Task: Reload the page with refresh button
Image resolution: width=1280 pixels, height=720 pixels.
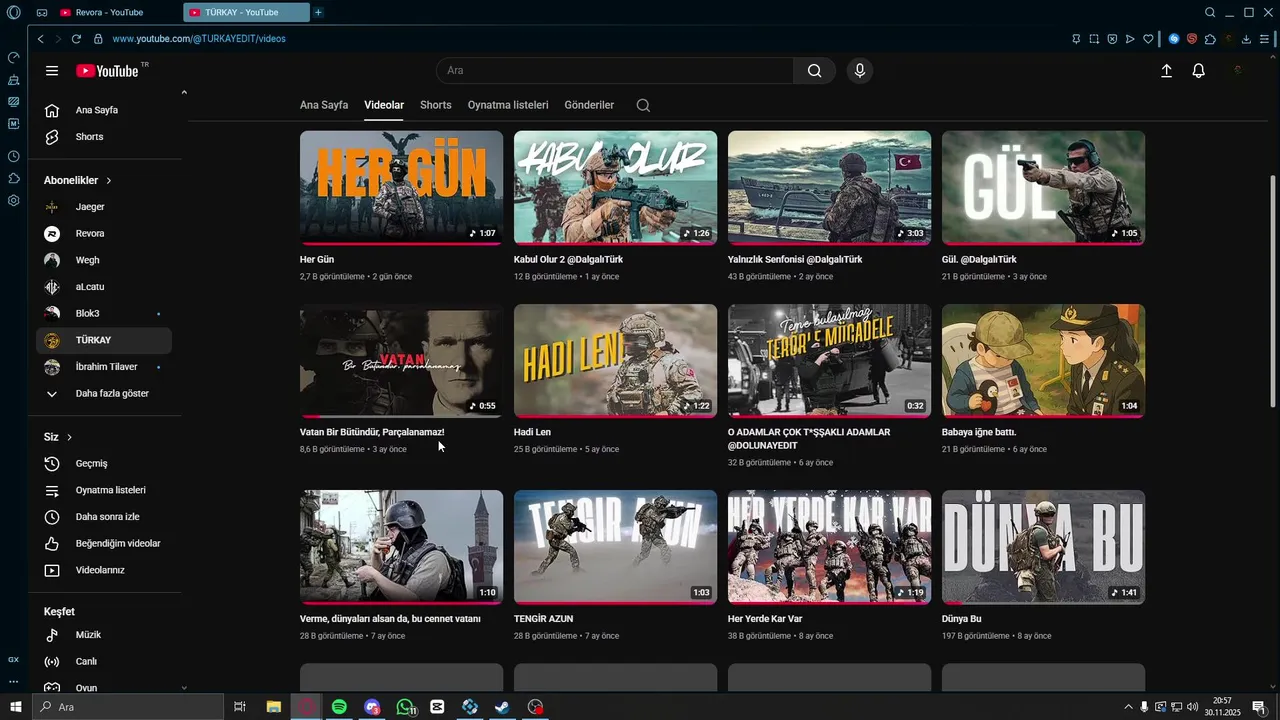Action: pyautogui.click(x=76, y=39)
